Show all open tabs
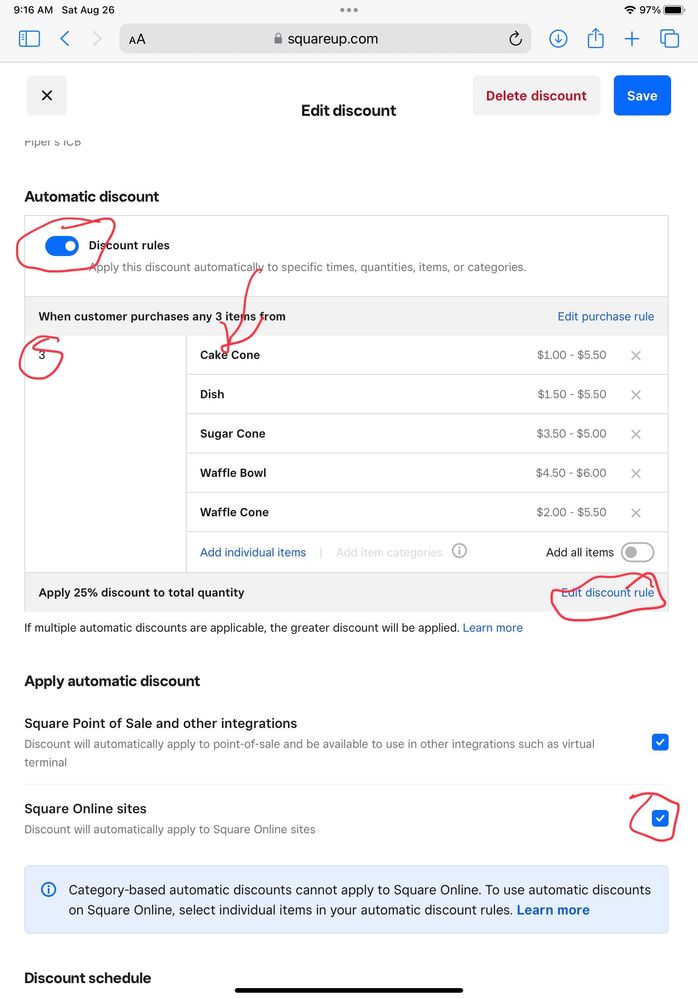 click(669, 39)
